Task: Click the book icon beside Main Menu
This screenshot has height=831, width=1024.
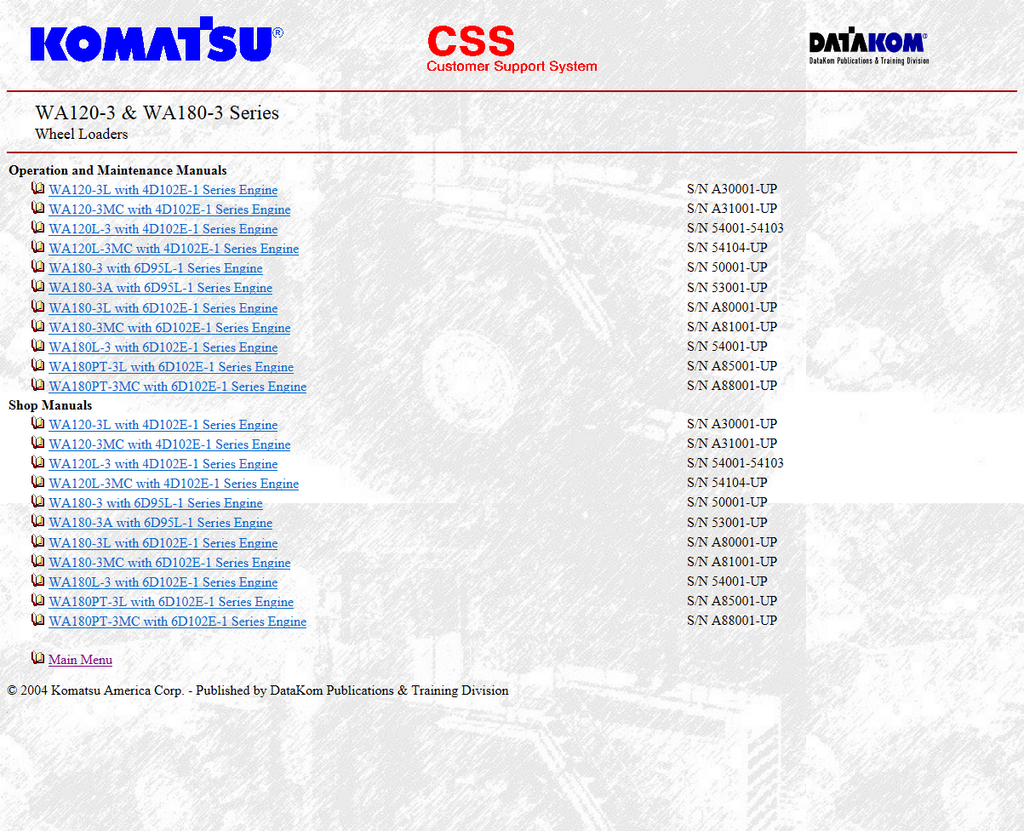Action: coord(38,659)
